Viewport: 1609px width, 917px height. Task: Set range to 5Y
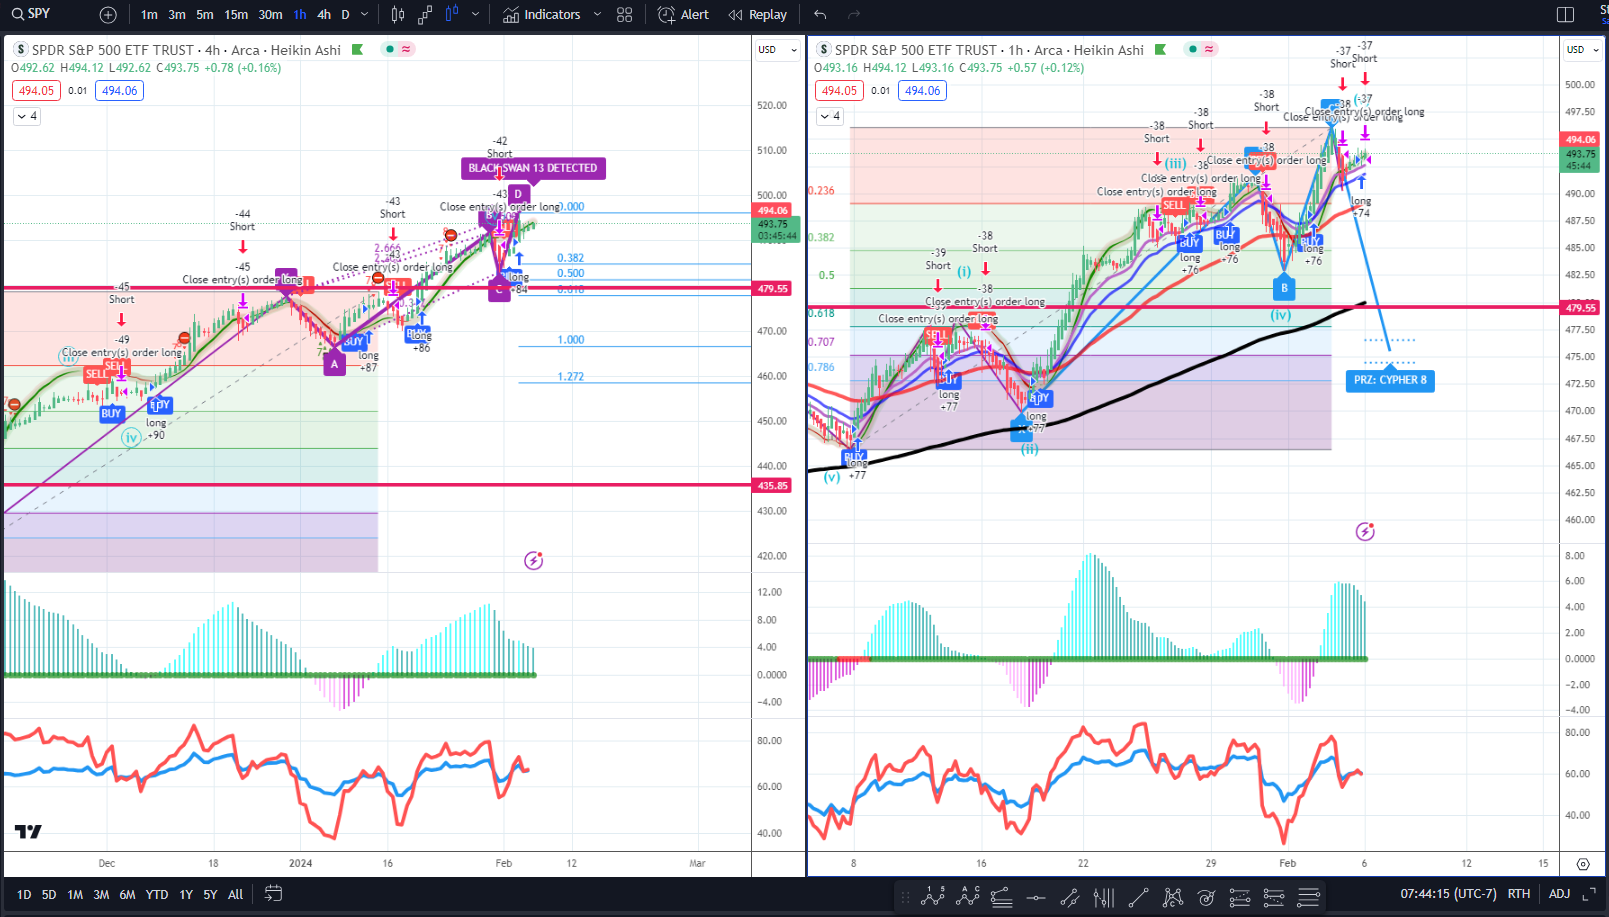point(210,895)
